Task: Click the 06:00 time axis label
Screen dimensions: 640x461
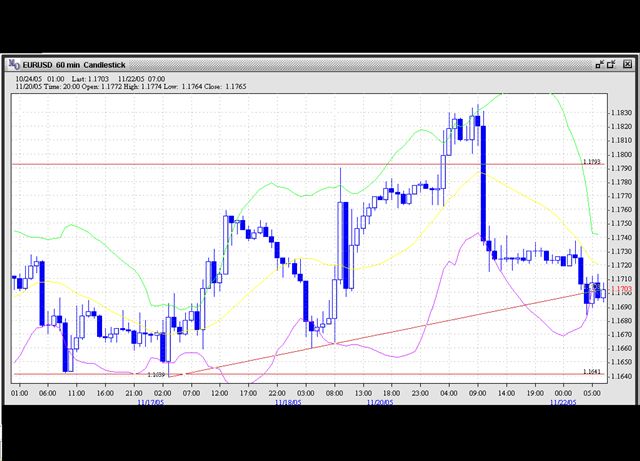Action: pyautogui.click(x=48, y=393)
